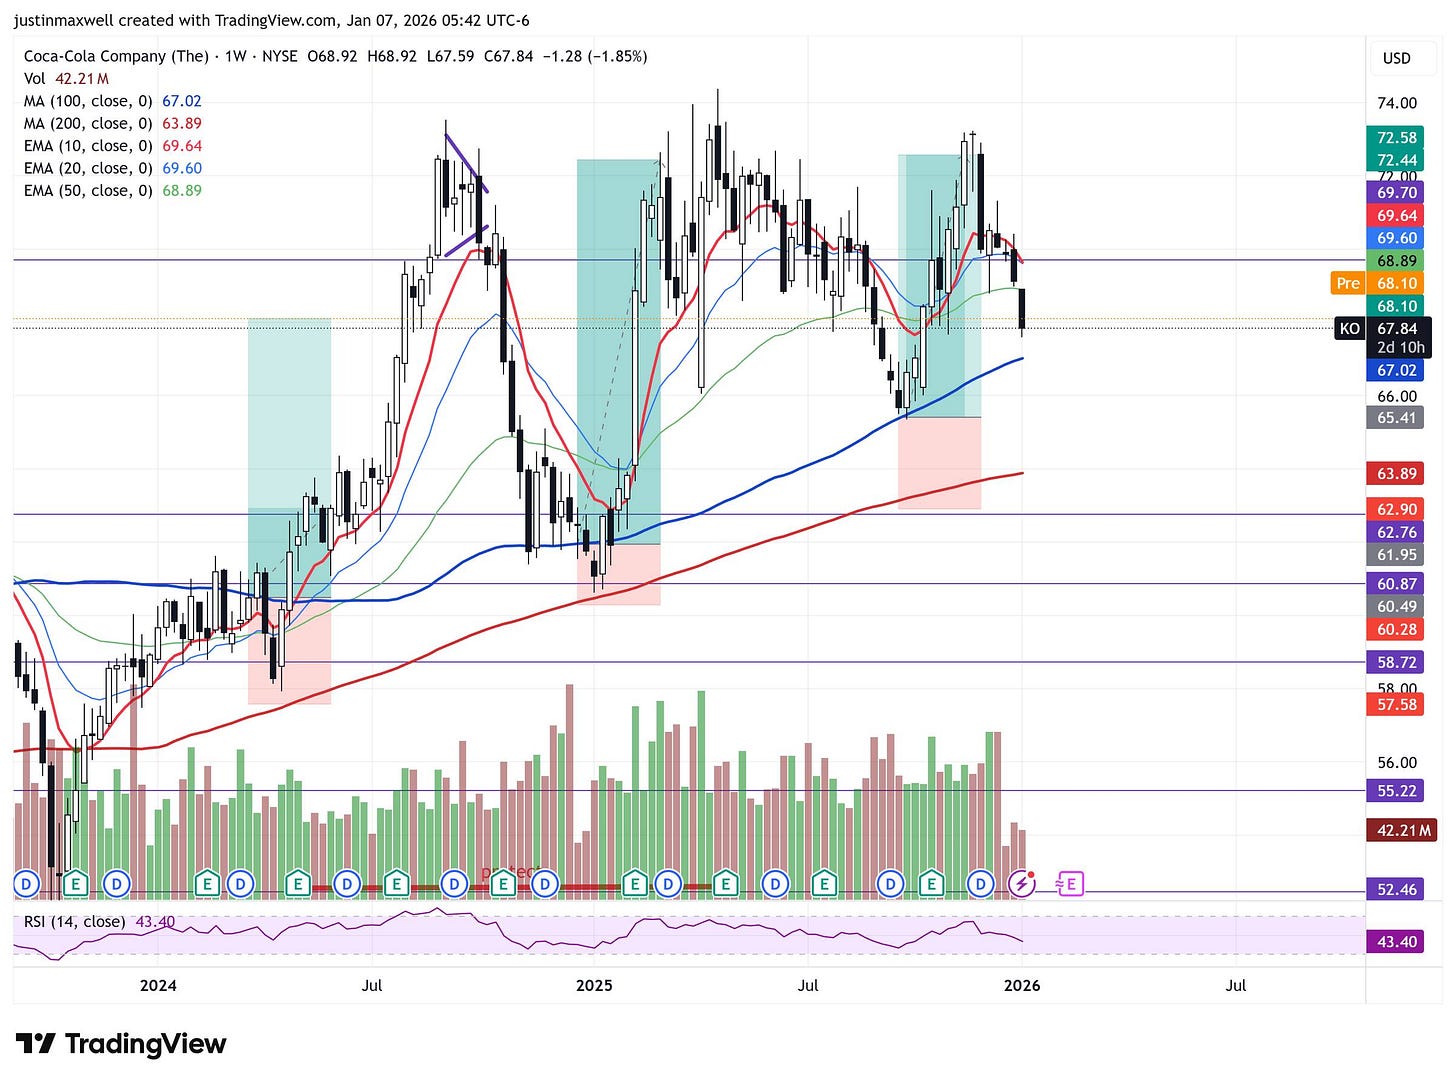This screenshot has height=1084, width=1456.
Task: Click the gray 61.95 price-axis label
Action: (x=1397, y=554)
